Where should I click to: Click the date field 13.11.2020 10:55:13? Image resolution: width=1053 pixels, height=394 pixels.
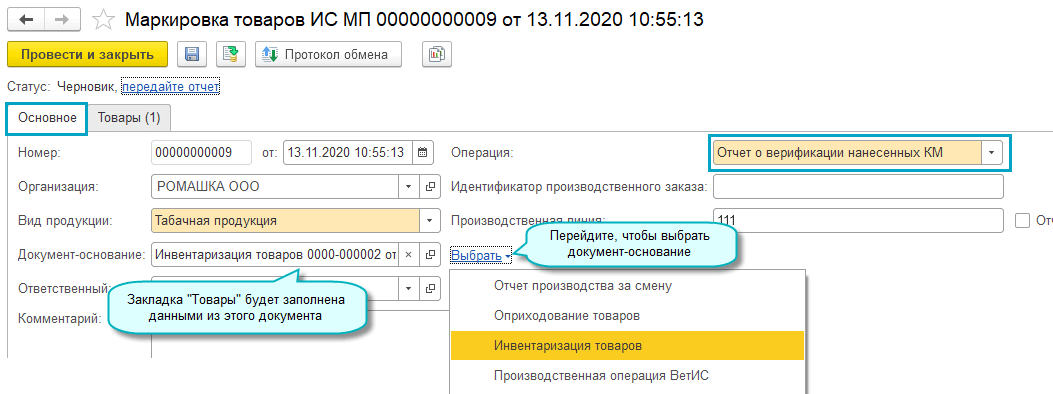click(x=348, y=152)
